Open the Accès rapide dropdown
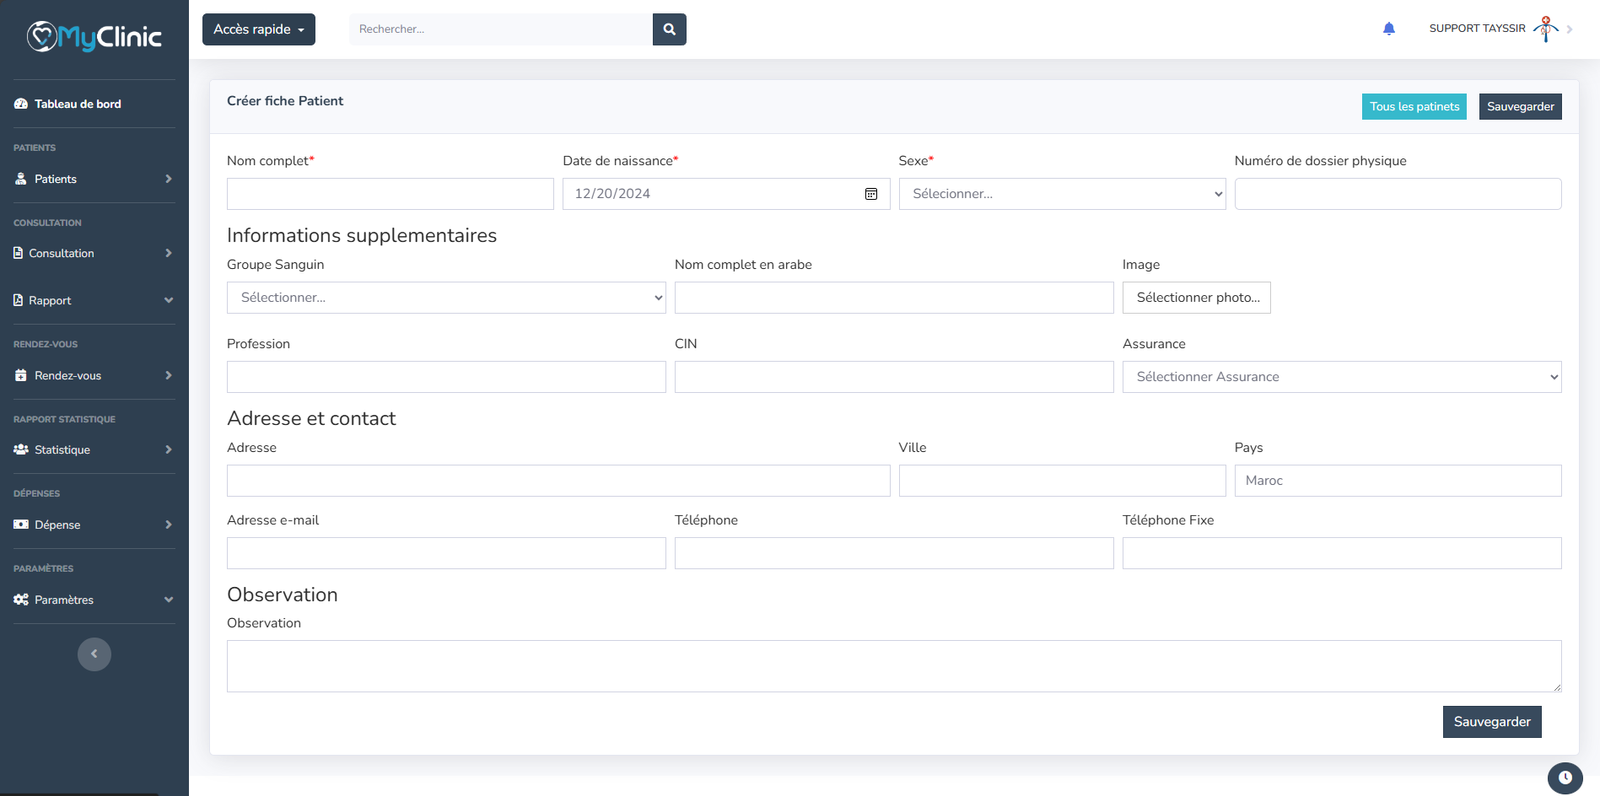Image resolution: width=1600 pixels, height=796 pixels. click(258, 29)
